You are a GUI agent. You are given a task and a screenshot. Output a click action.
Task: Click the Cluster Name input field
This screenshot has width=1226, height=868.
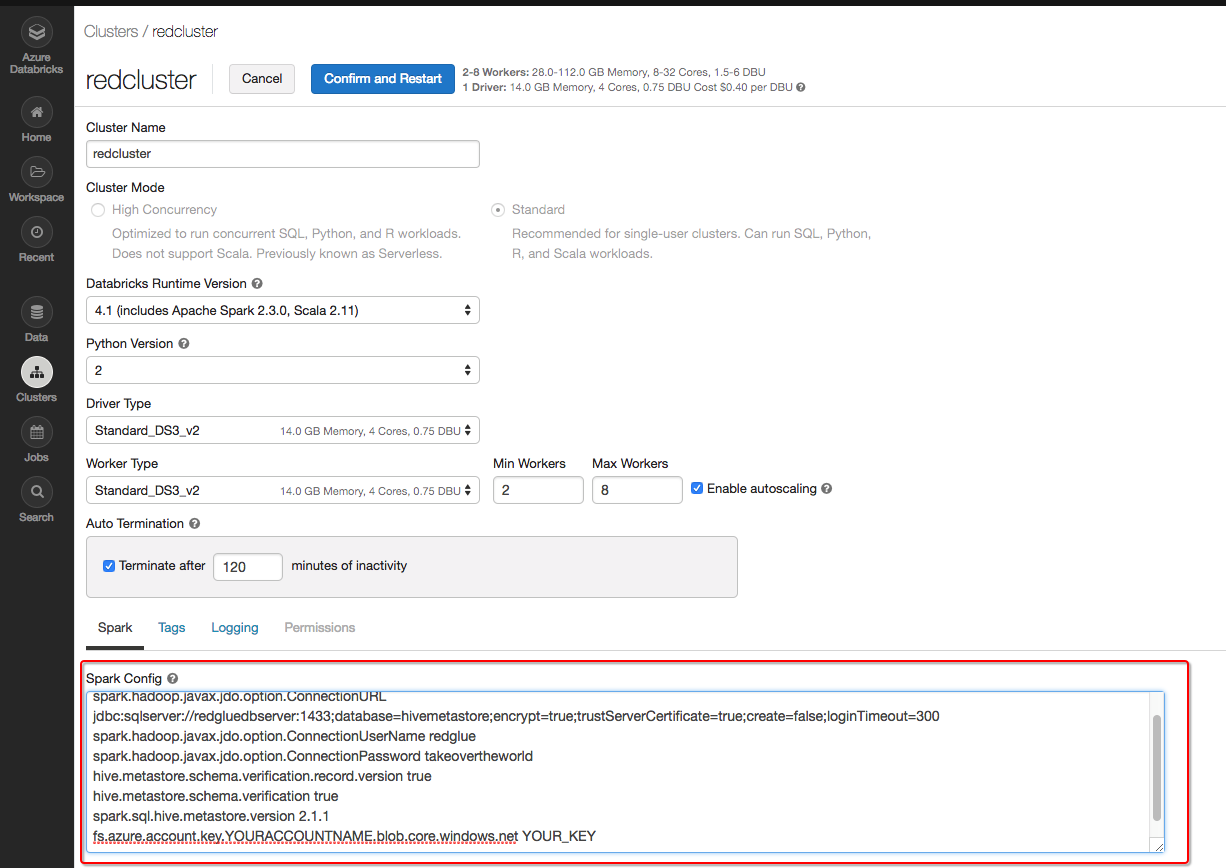[x=283, y=154]
